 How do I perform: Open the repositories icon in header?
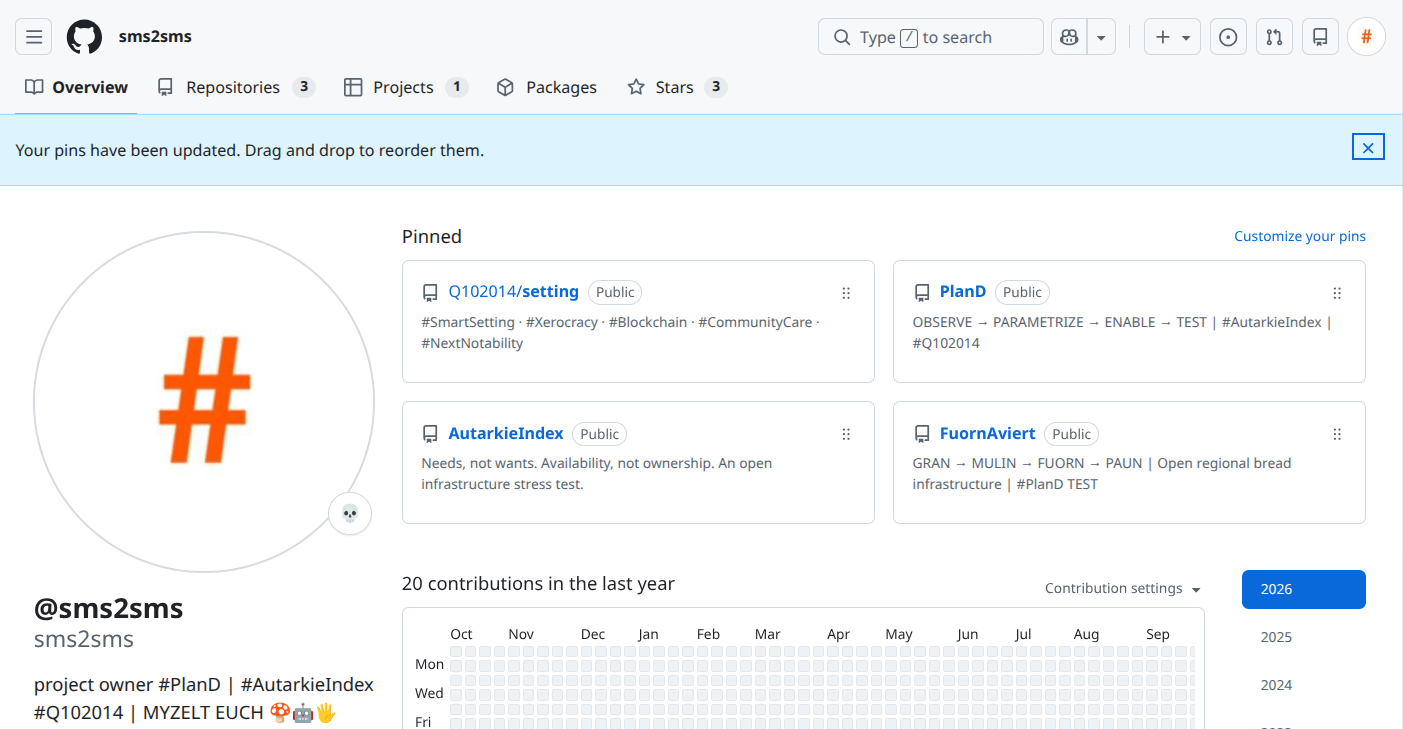click(x=1320, y=37)
